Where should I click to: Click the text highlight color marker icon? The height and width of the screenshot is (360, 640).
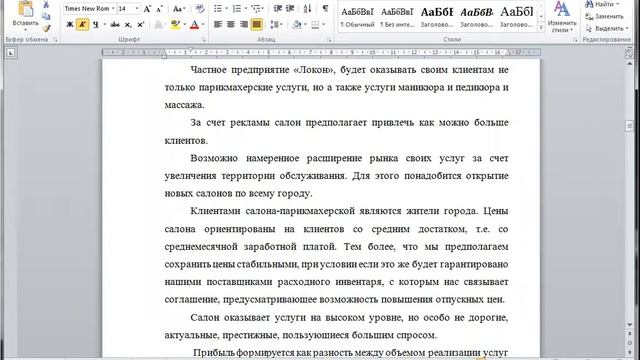[176, 25]
